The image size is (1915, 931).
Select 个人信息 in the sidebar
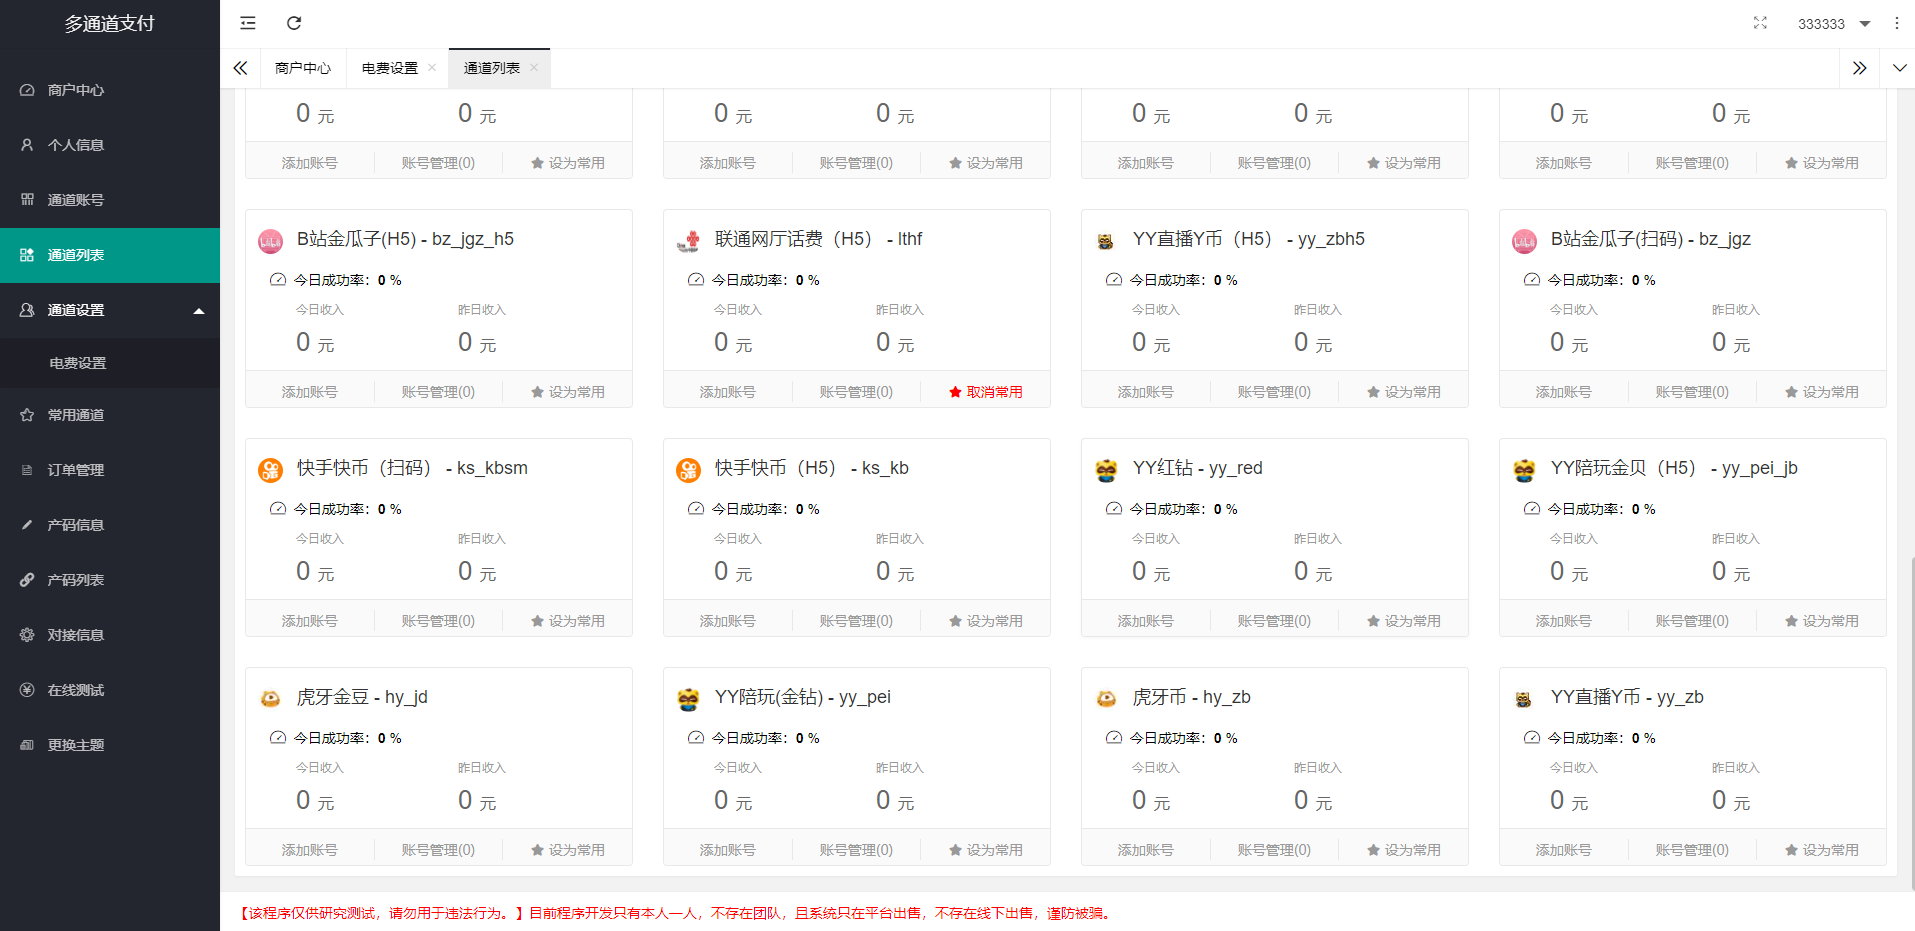tap(73, 144)
